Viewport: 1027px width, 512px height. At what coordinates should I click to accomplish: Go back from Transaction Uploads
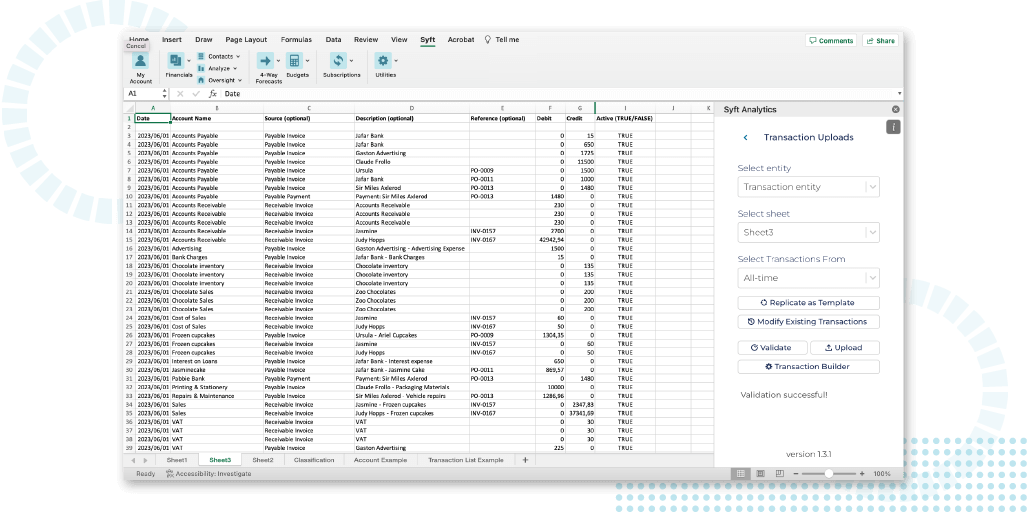745,137
